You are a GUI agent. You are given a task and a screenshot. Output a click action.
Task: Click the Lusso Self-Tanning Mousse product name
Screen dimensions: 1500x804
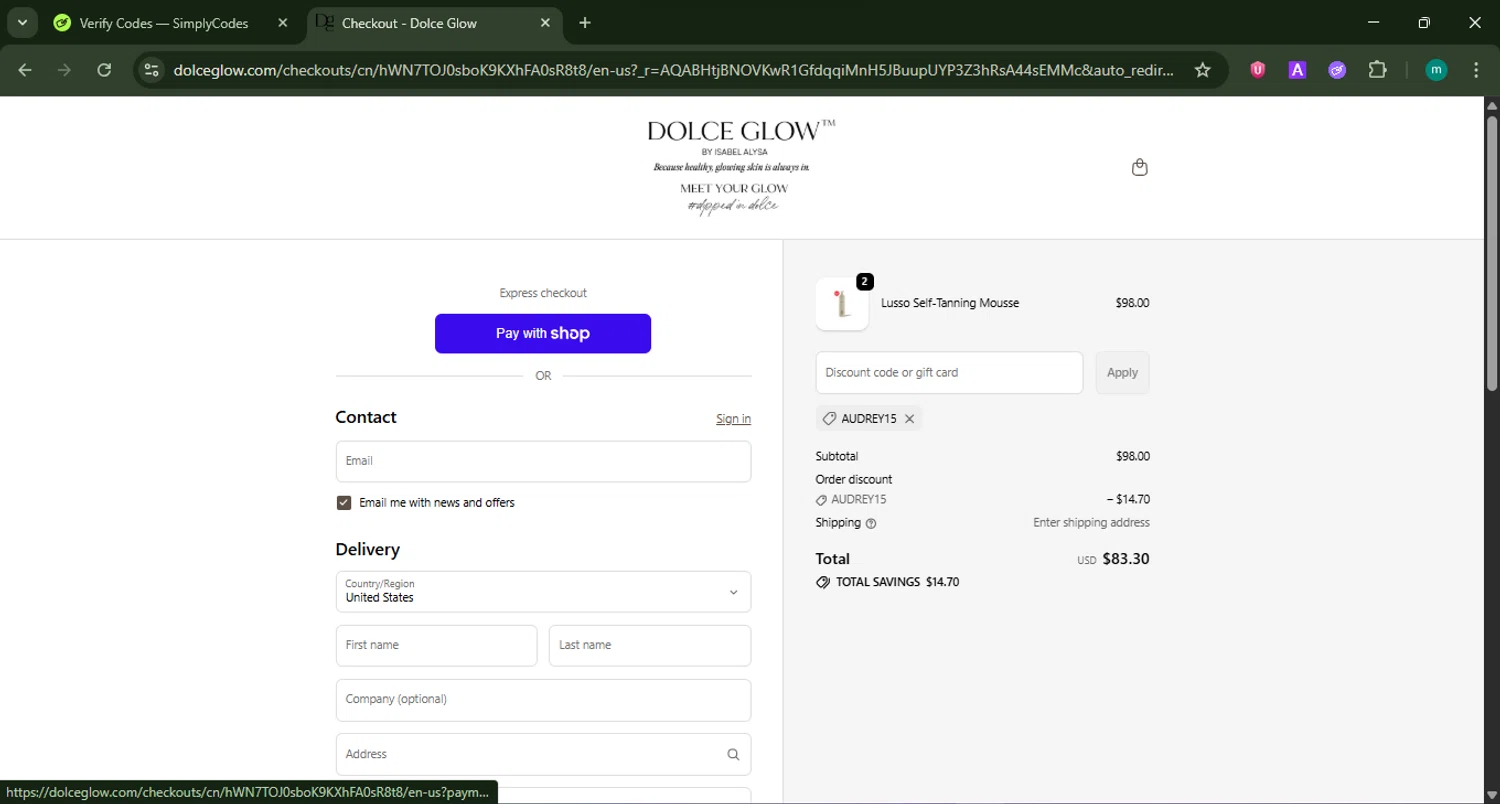pos(950,303)
